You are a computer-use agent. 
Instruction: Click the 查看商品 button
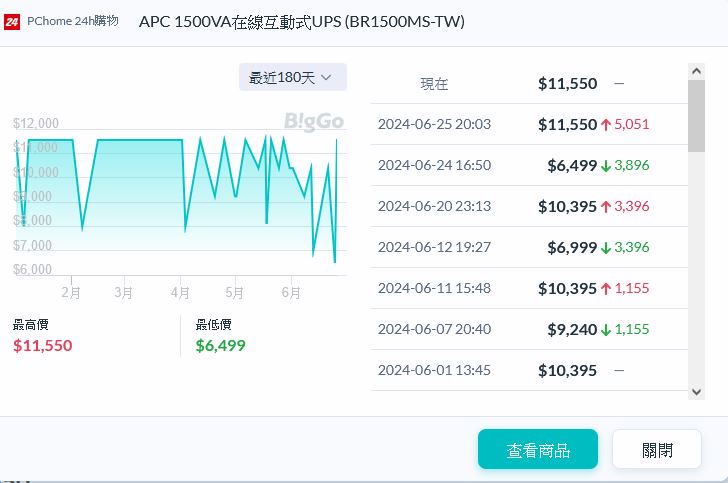(537, 450)
